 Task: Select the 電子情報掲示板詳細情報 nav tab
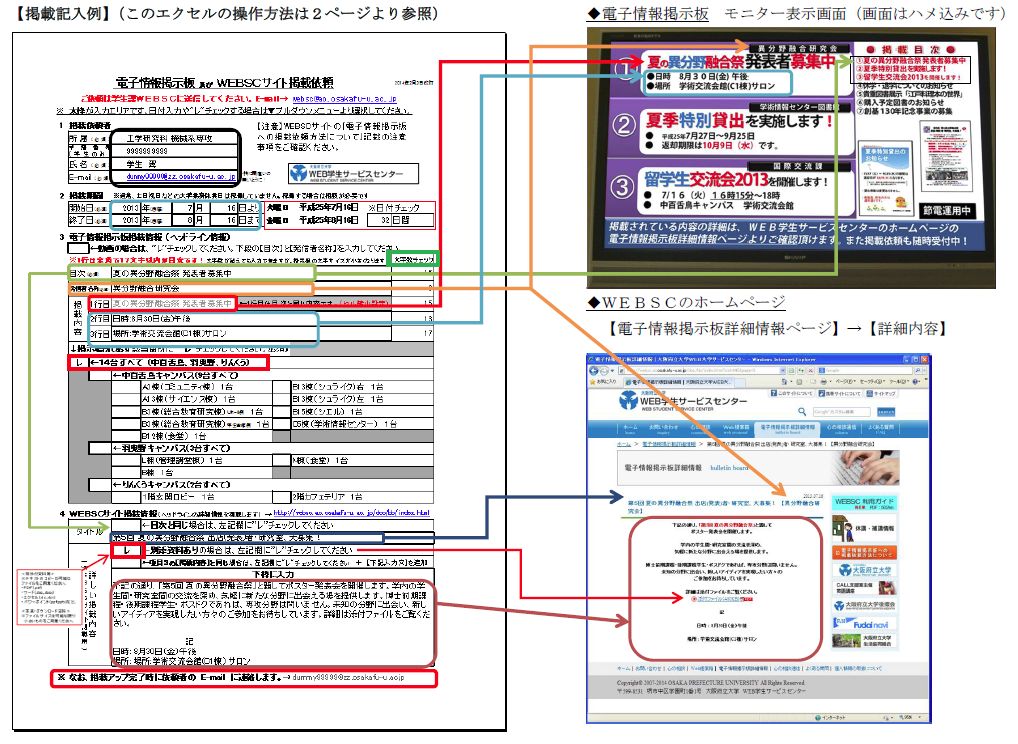[x=787, y=429]
